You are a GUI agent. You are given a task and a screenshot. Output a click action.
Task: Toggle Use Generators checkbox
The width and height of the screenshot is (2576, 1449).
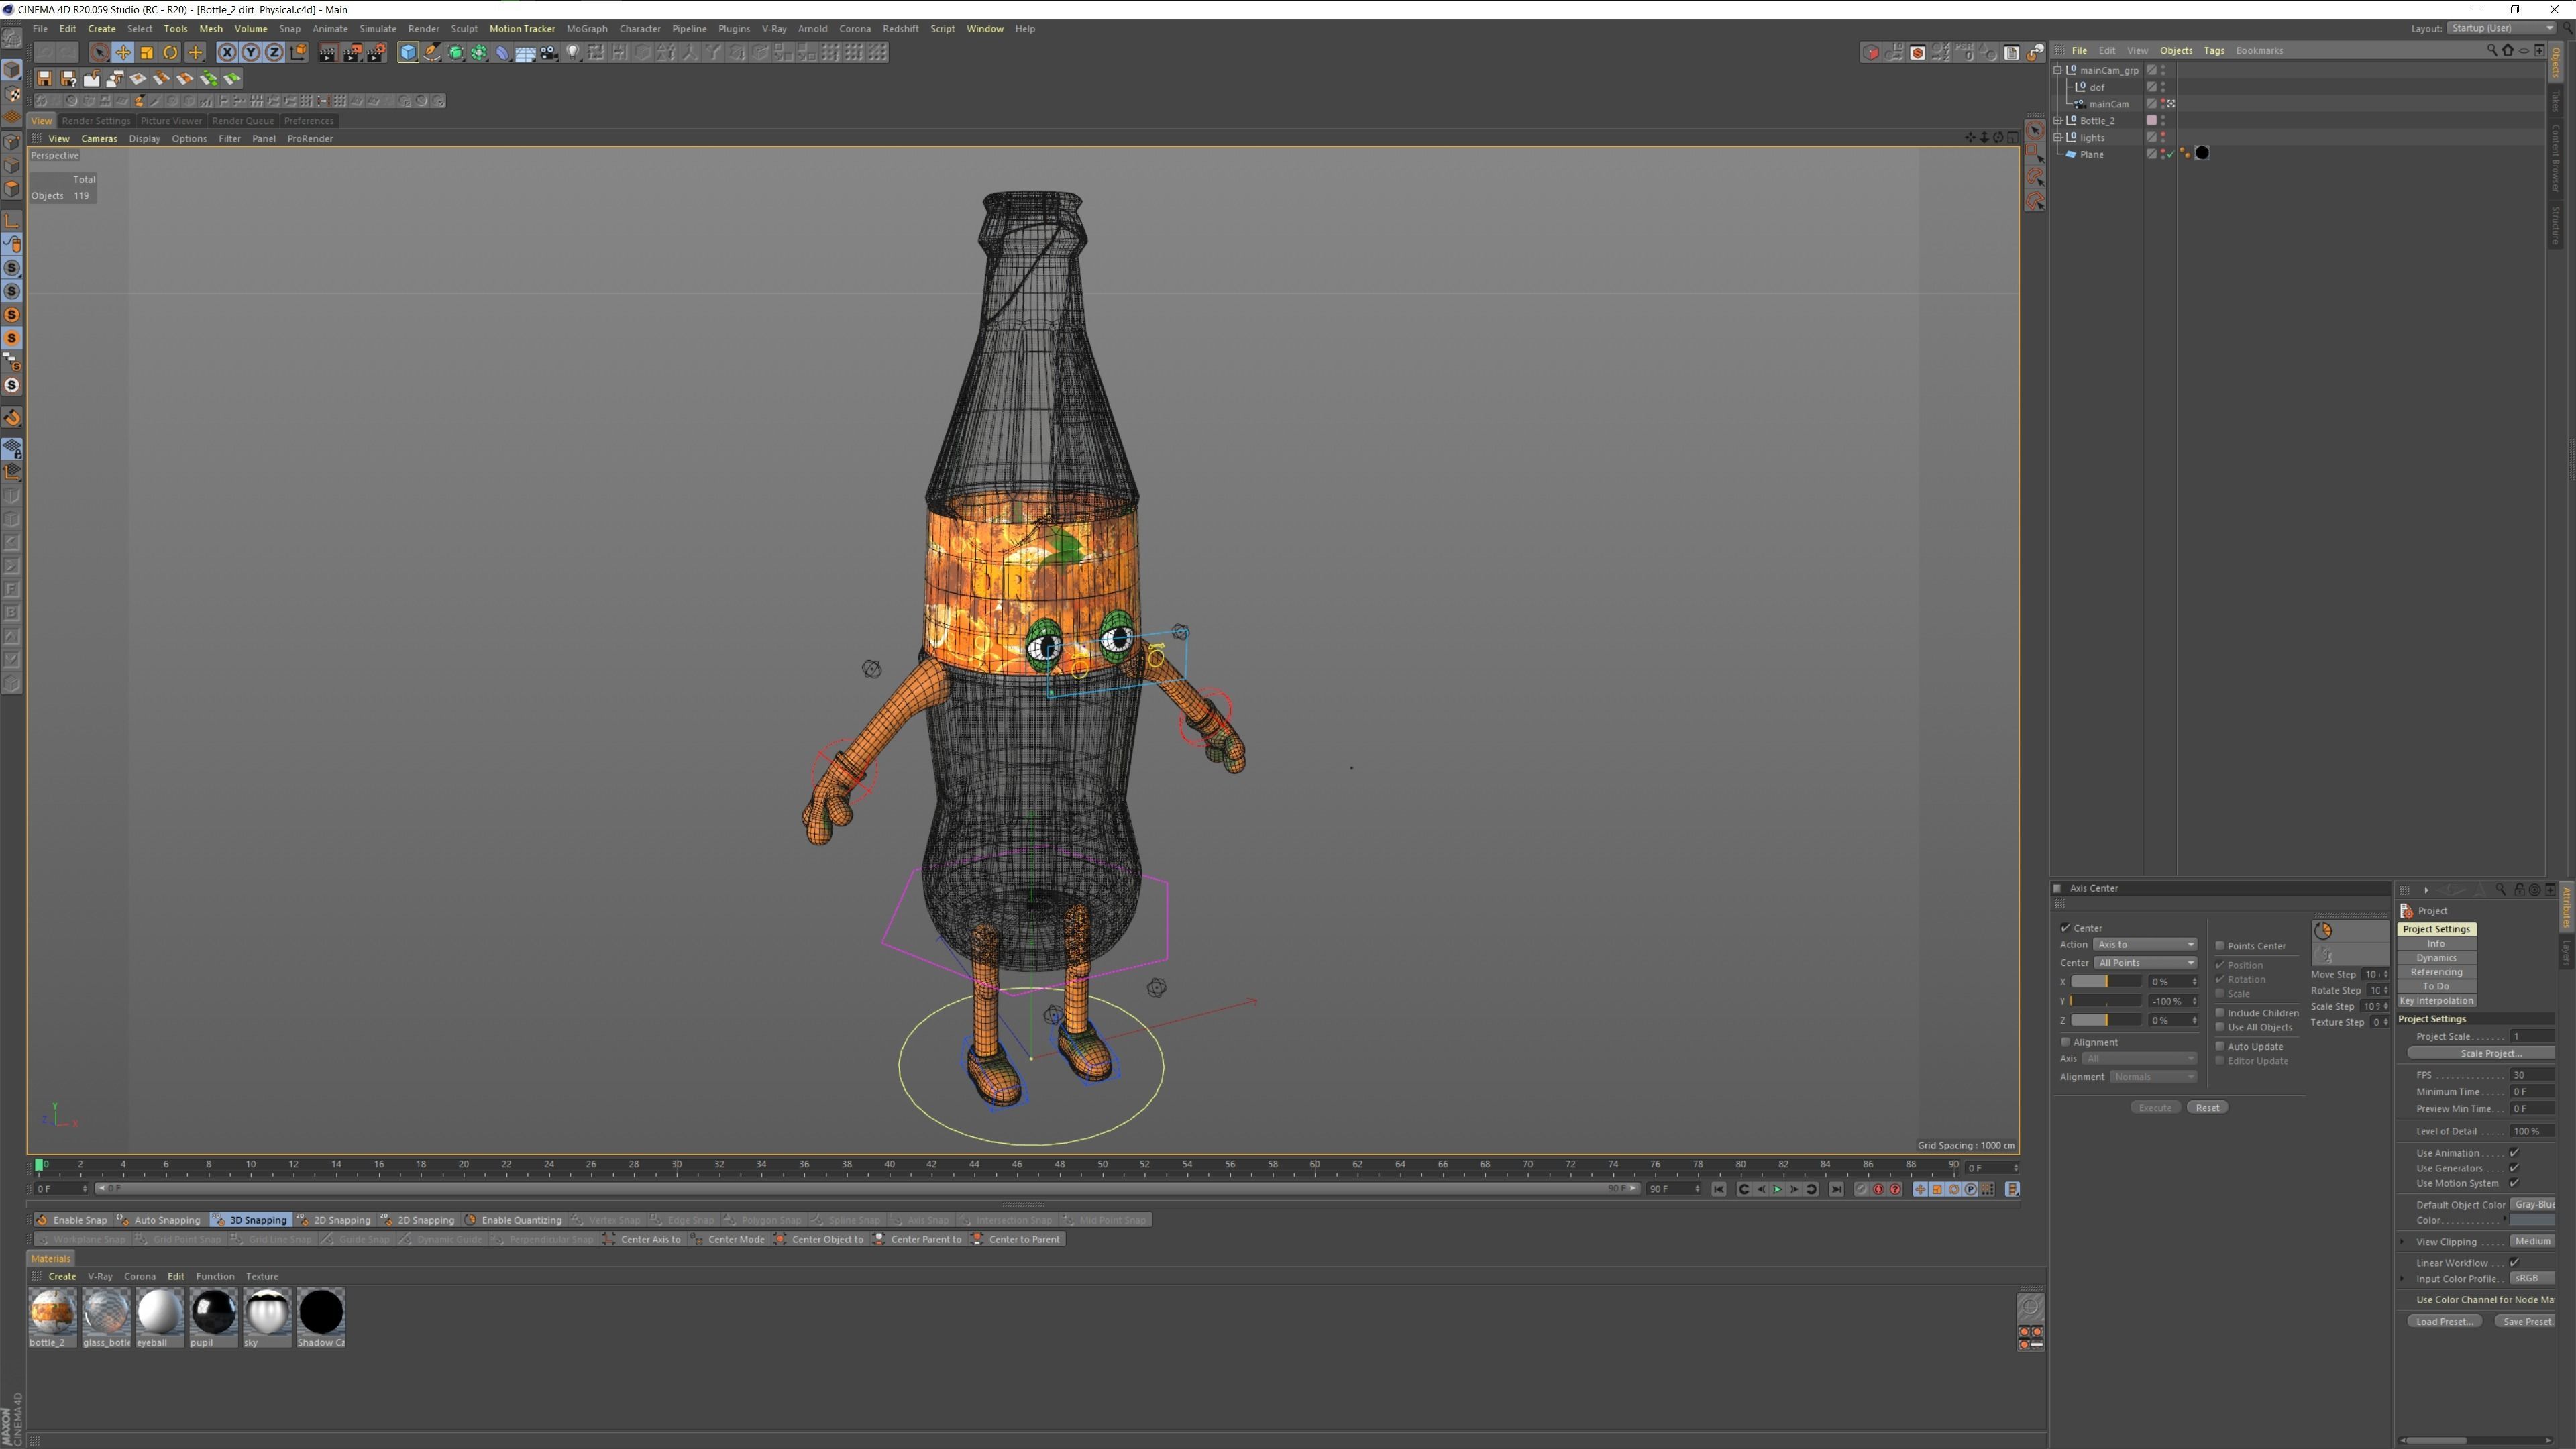tap(2514, 1168)
